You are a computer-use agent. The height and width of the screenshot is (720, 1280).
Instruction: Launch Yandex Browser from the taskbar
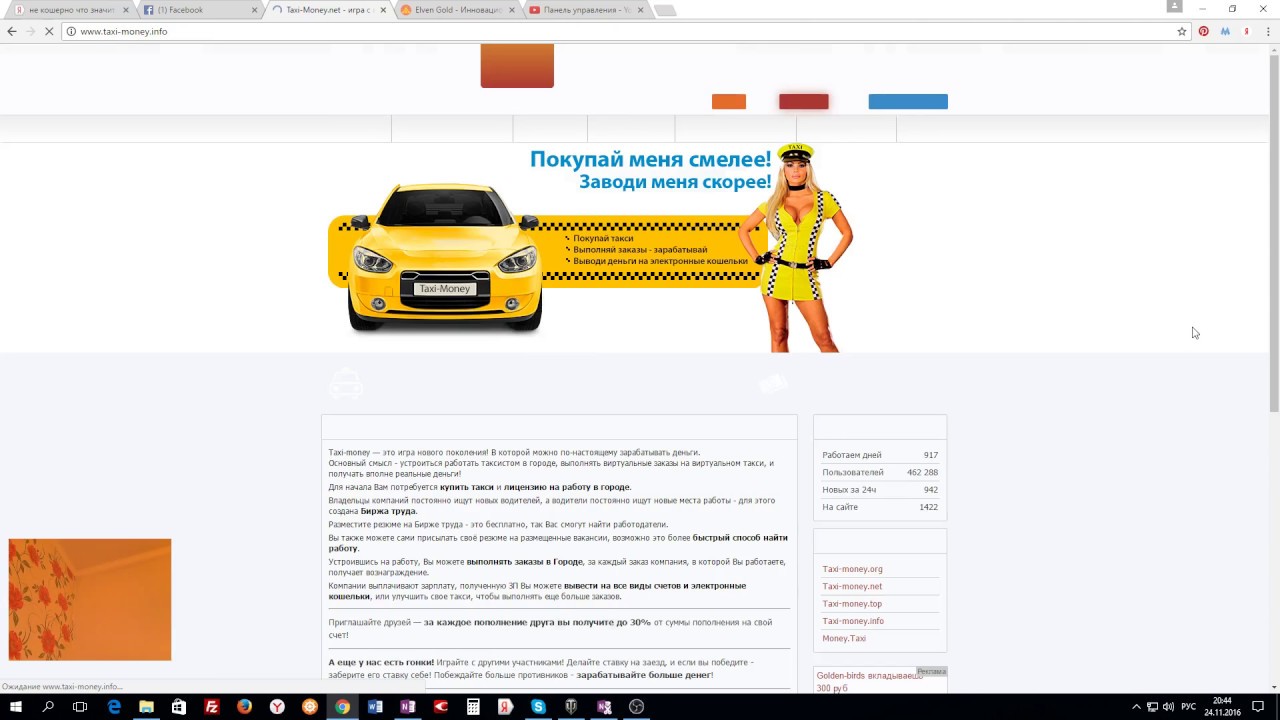tap(277, 707)
